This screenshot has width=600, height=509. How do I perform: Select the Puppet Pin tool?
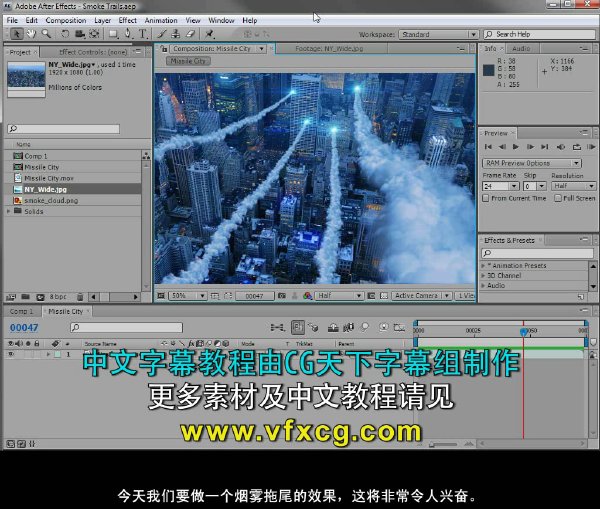(x=209, y=34)
